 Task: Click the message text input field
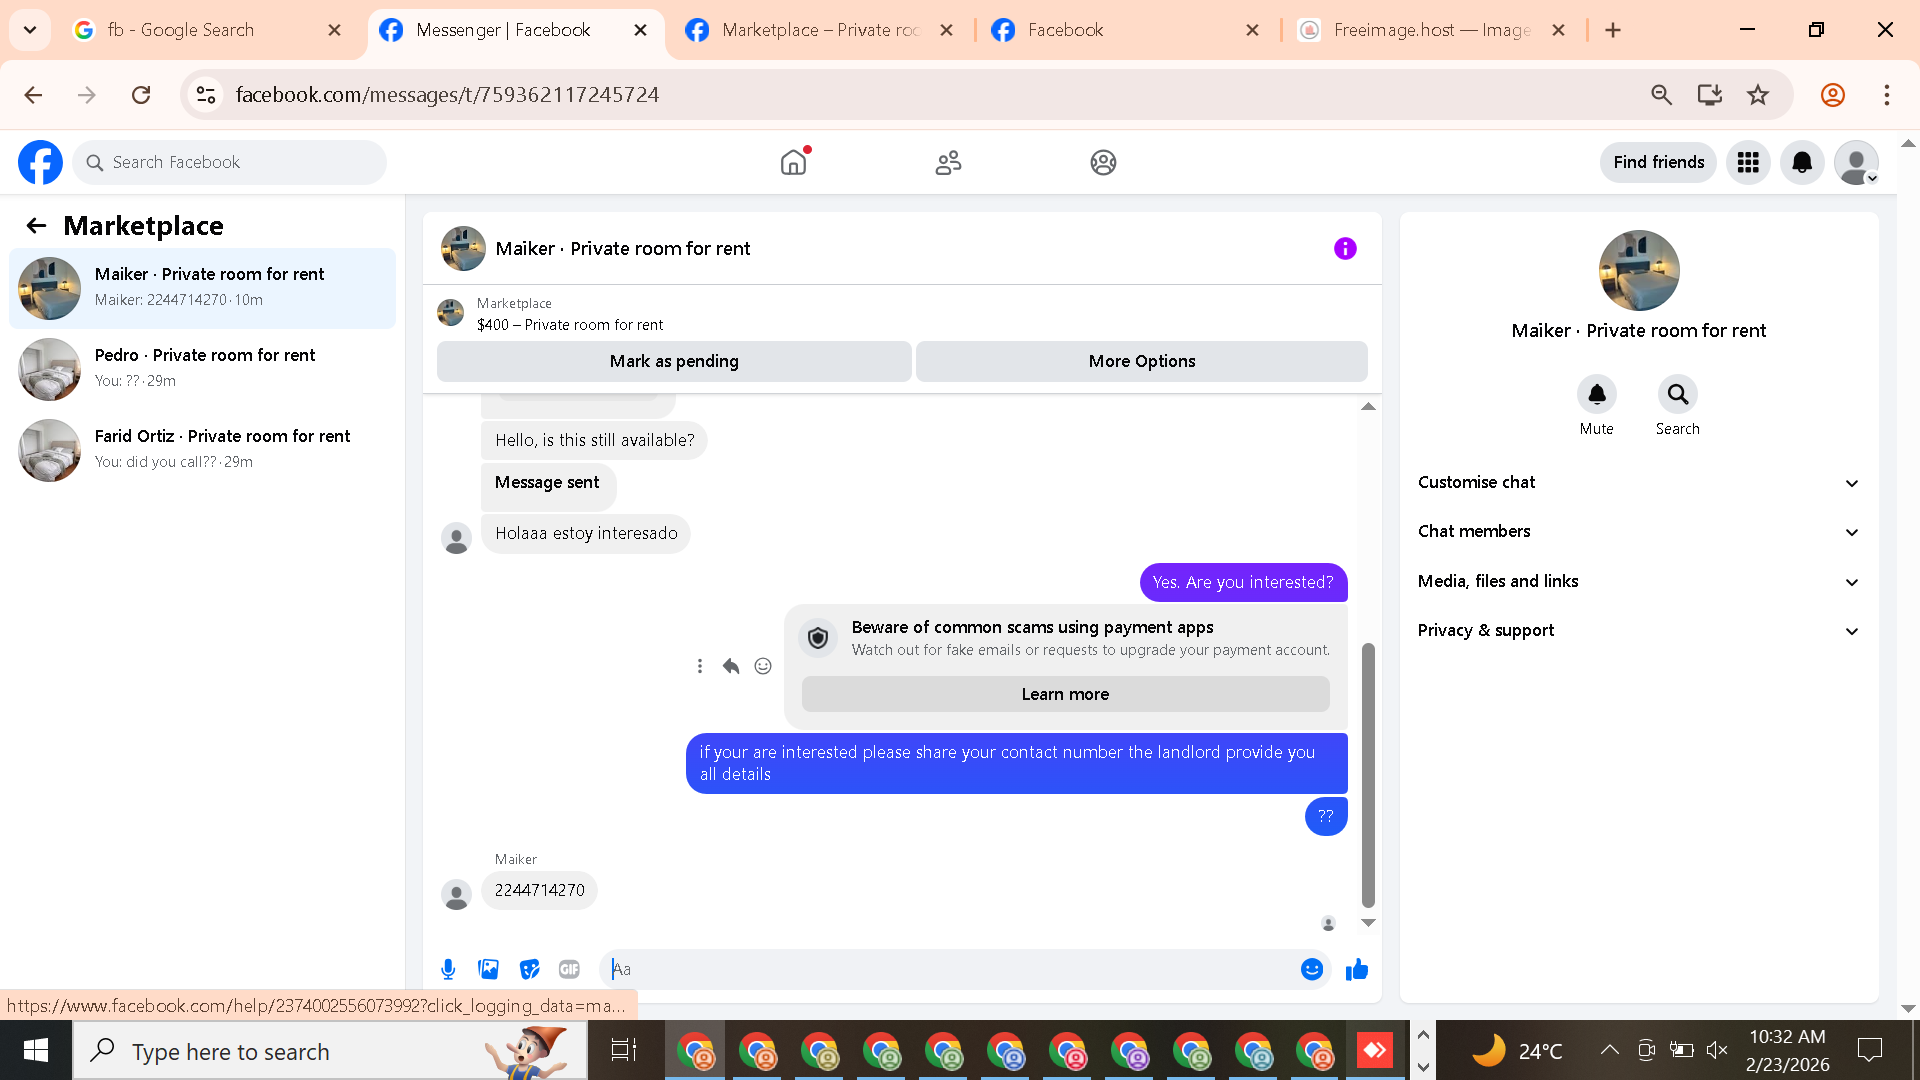tap(950, 969)
